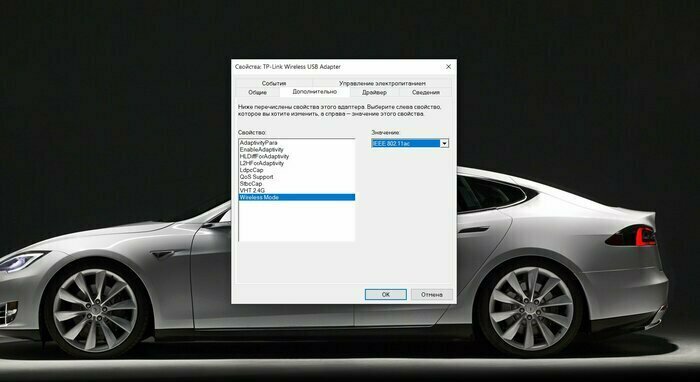This screenshot has height=382, width=700.
Task: Select L2HForAdaptivity property
Action: [297, 163]
